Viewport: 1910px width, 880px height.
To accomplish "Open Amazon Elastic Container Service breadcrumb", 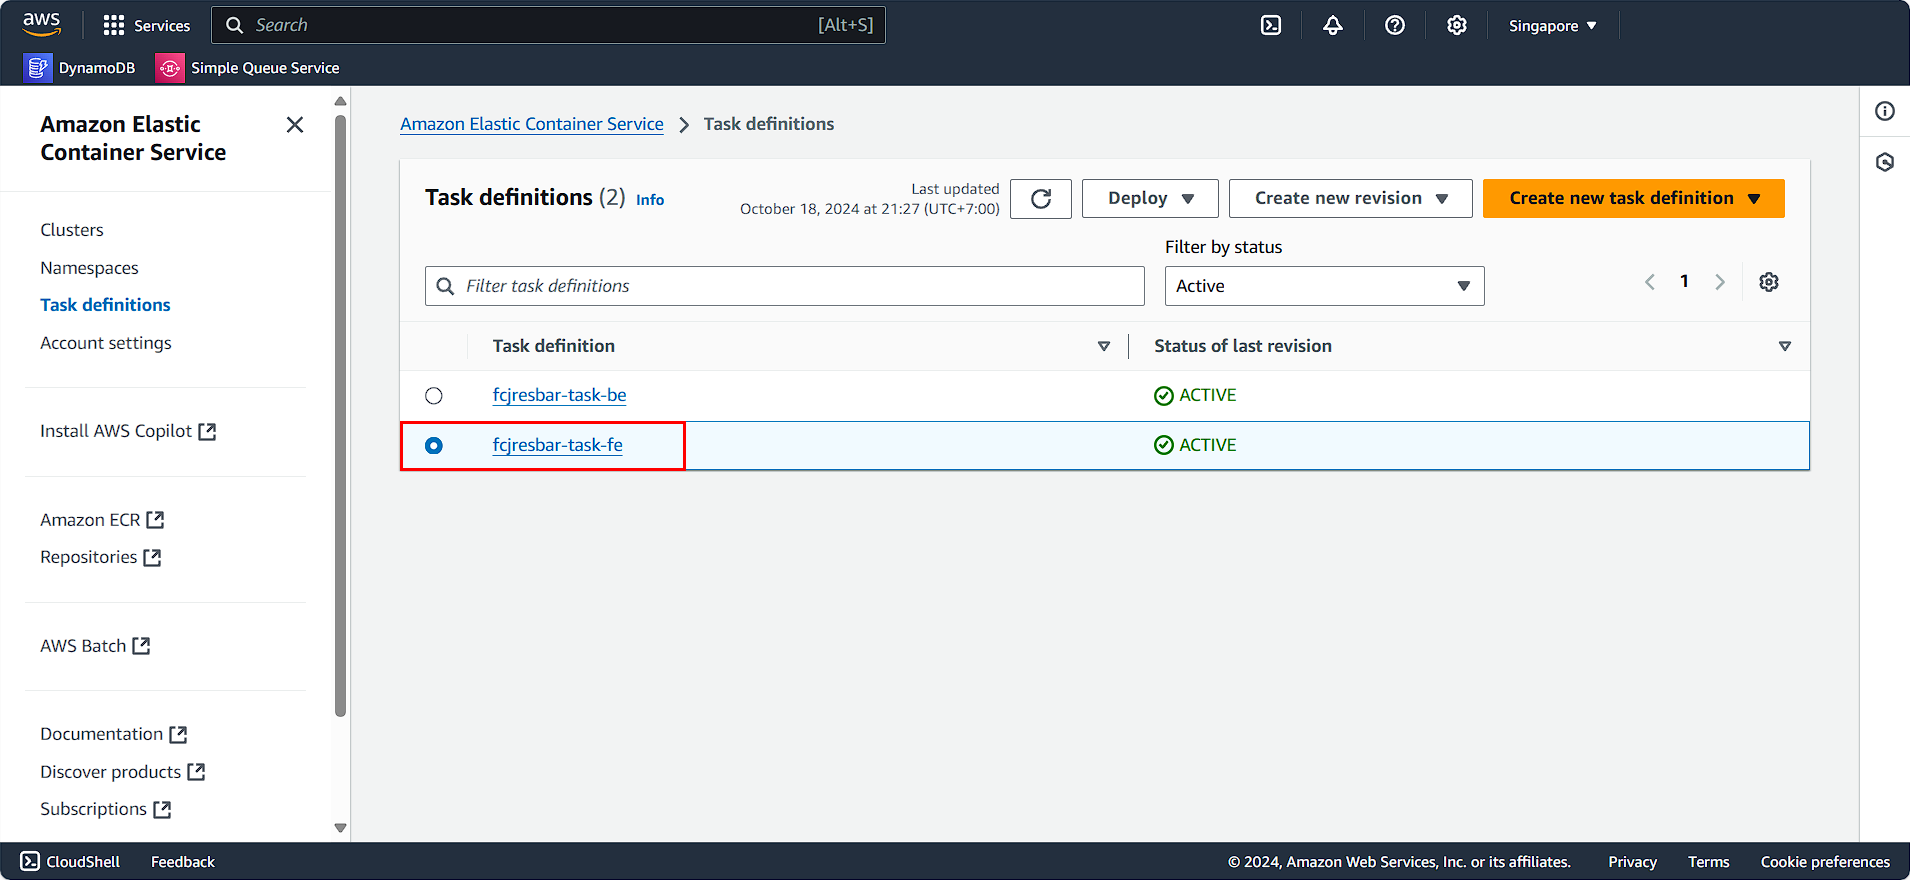I will coord(532,124).
